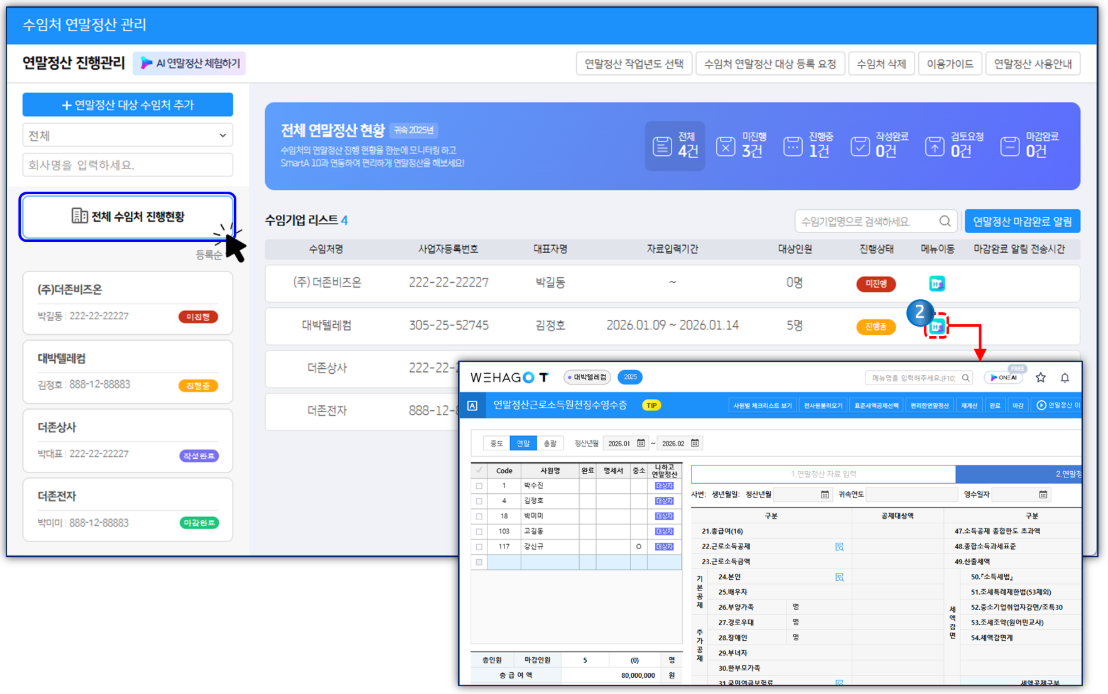
Task: Open menu-move icon for (주)더존비즈온 row
Action: pos(936,284)
